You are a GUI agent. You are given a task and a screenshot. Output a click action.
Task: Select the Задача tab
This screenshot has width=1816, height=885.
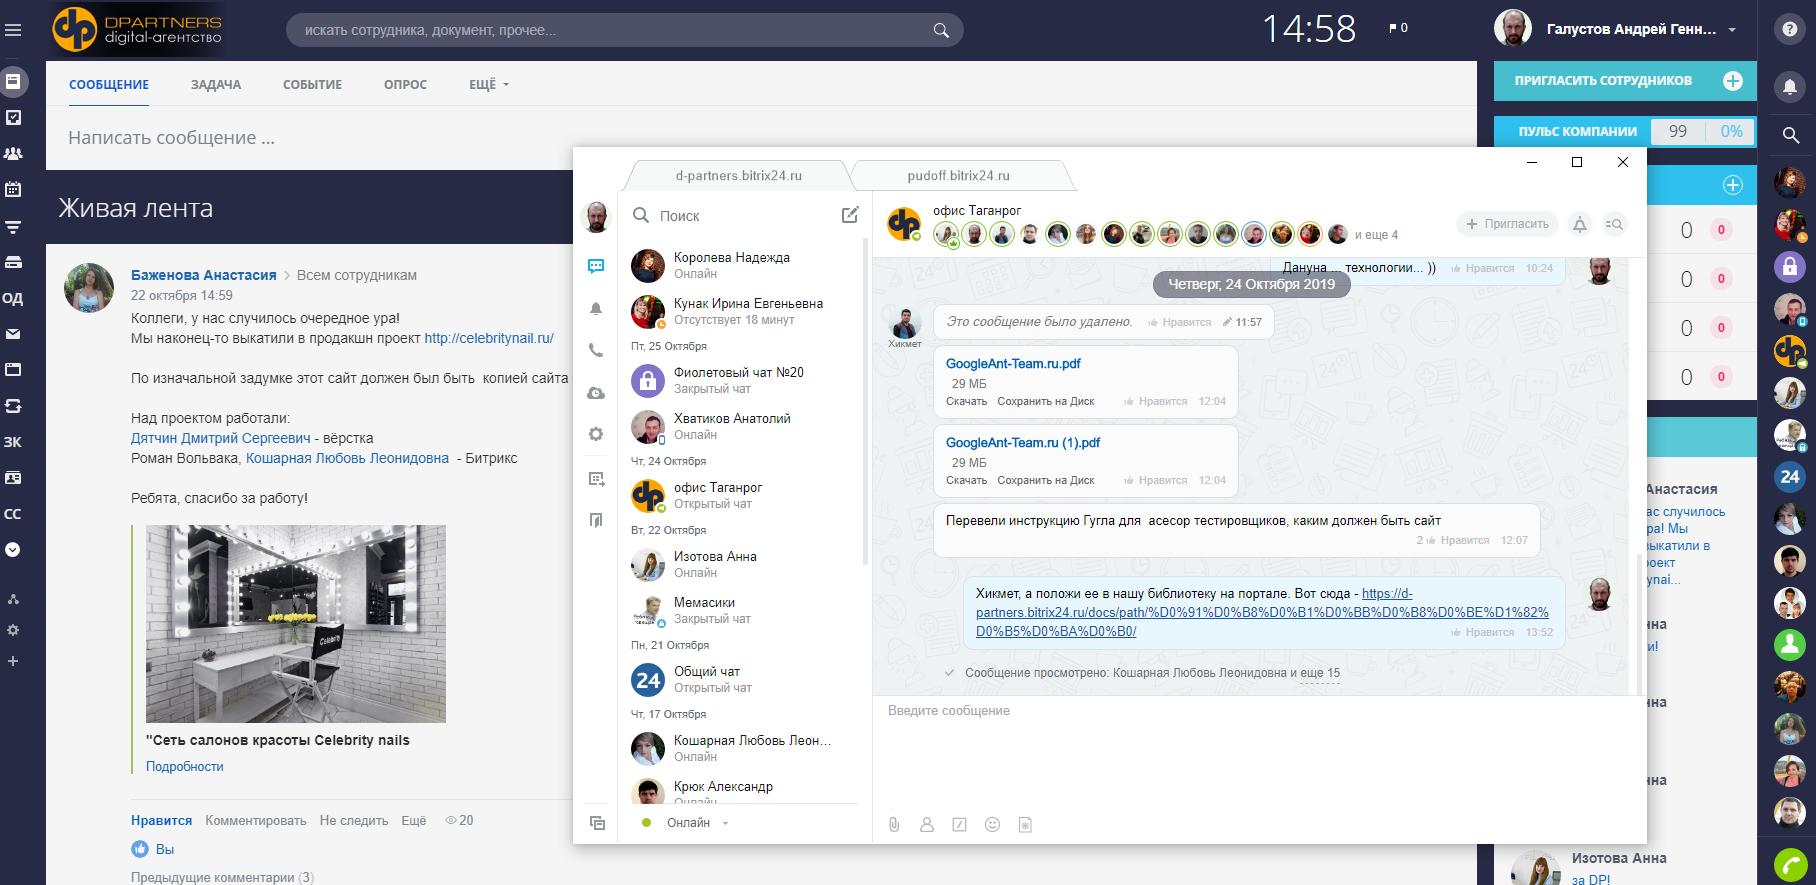tap(216, 85)
